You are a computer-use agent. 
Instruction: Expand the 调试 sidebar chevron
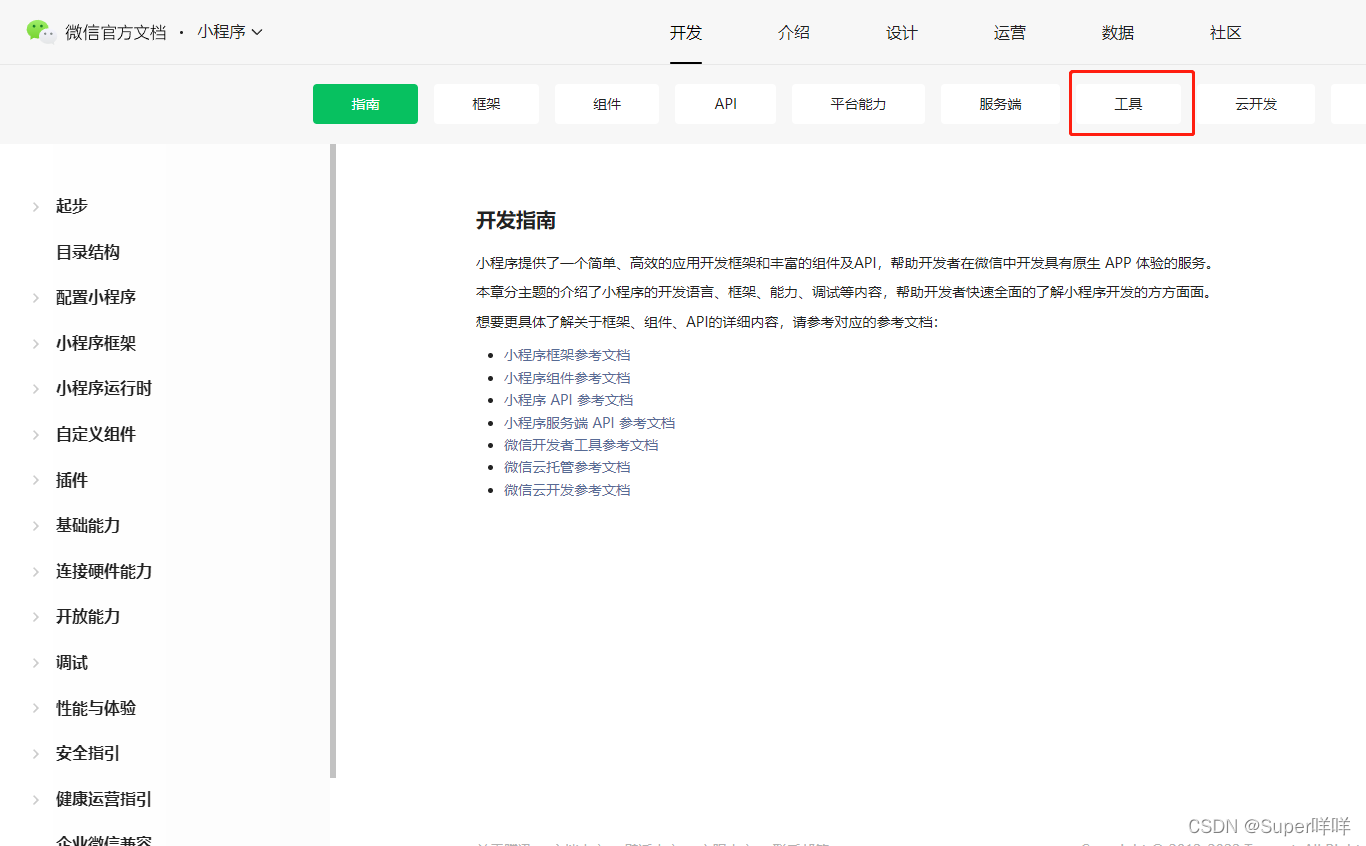pos(36,663)
